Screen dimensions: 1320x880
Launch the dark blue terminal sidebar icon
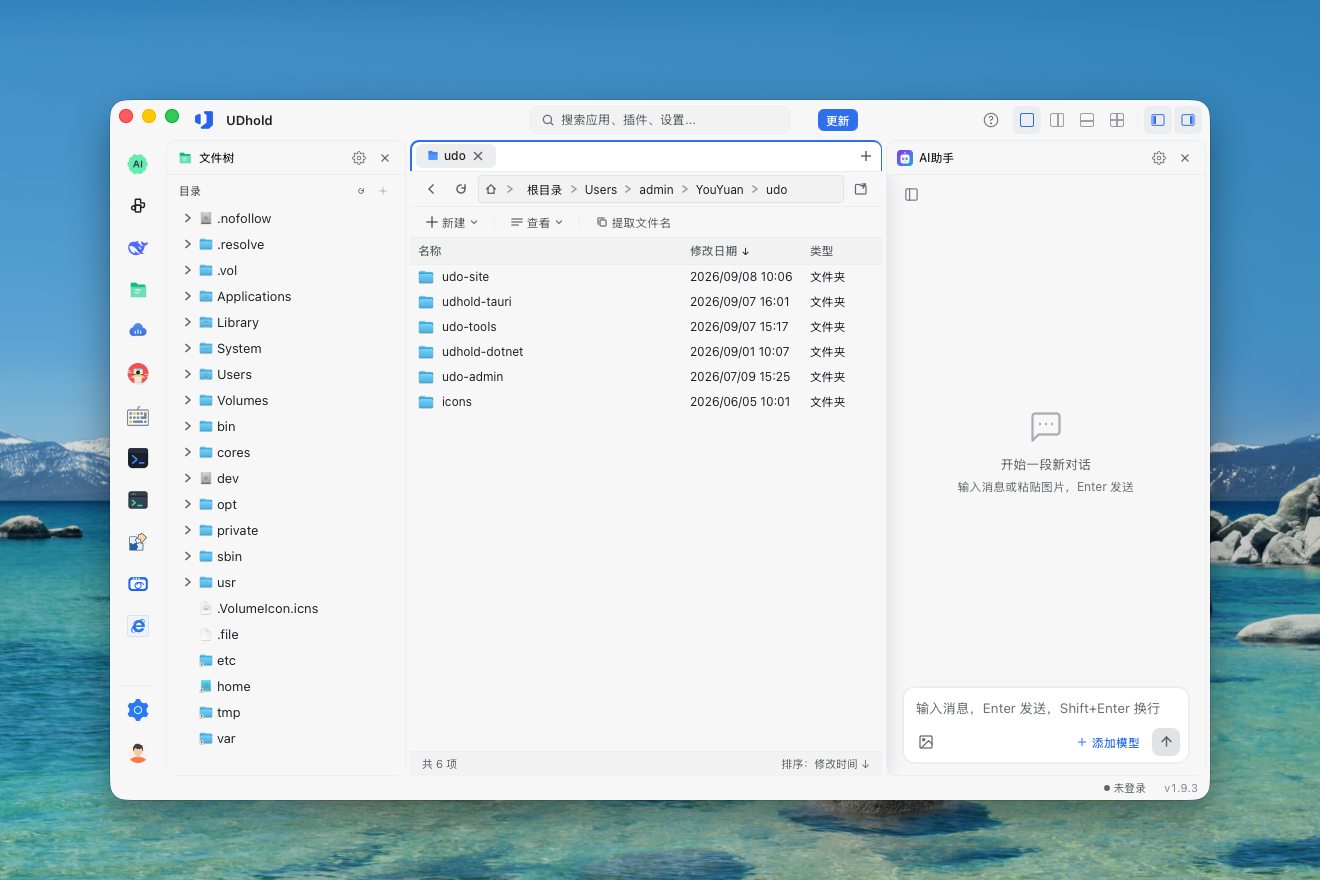[x=138, y=458]
